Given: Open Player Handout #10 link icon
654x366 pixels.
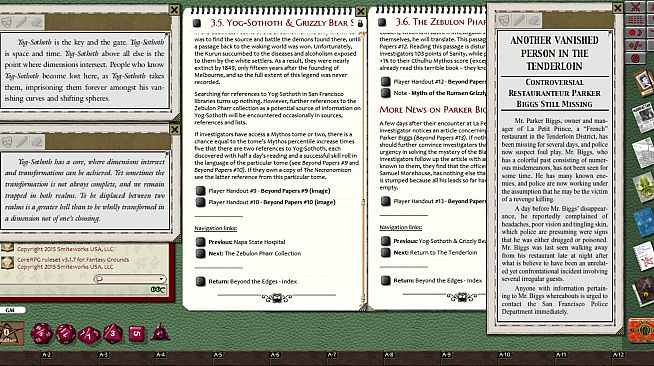Looking at the screenshot, I should [200, 202].
